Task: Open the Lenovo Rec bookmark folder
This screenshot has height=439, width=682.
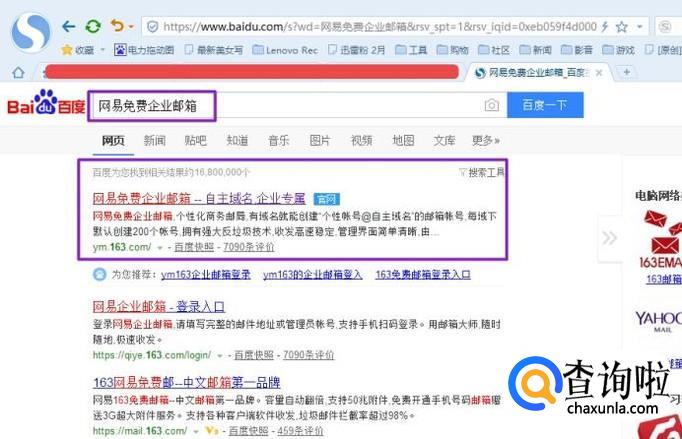Action: [x=285, y=50]
